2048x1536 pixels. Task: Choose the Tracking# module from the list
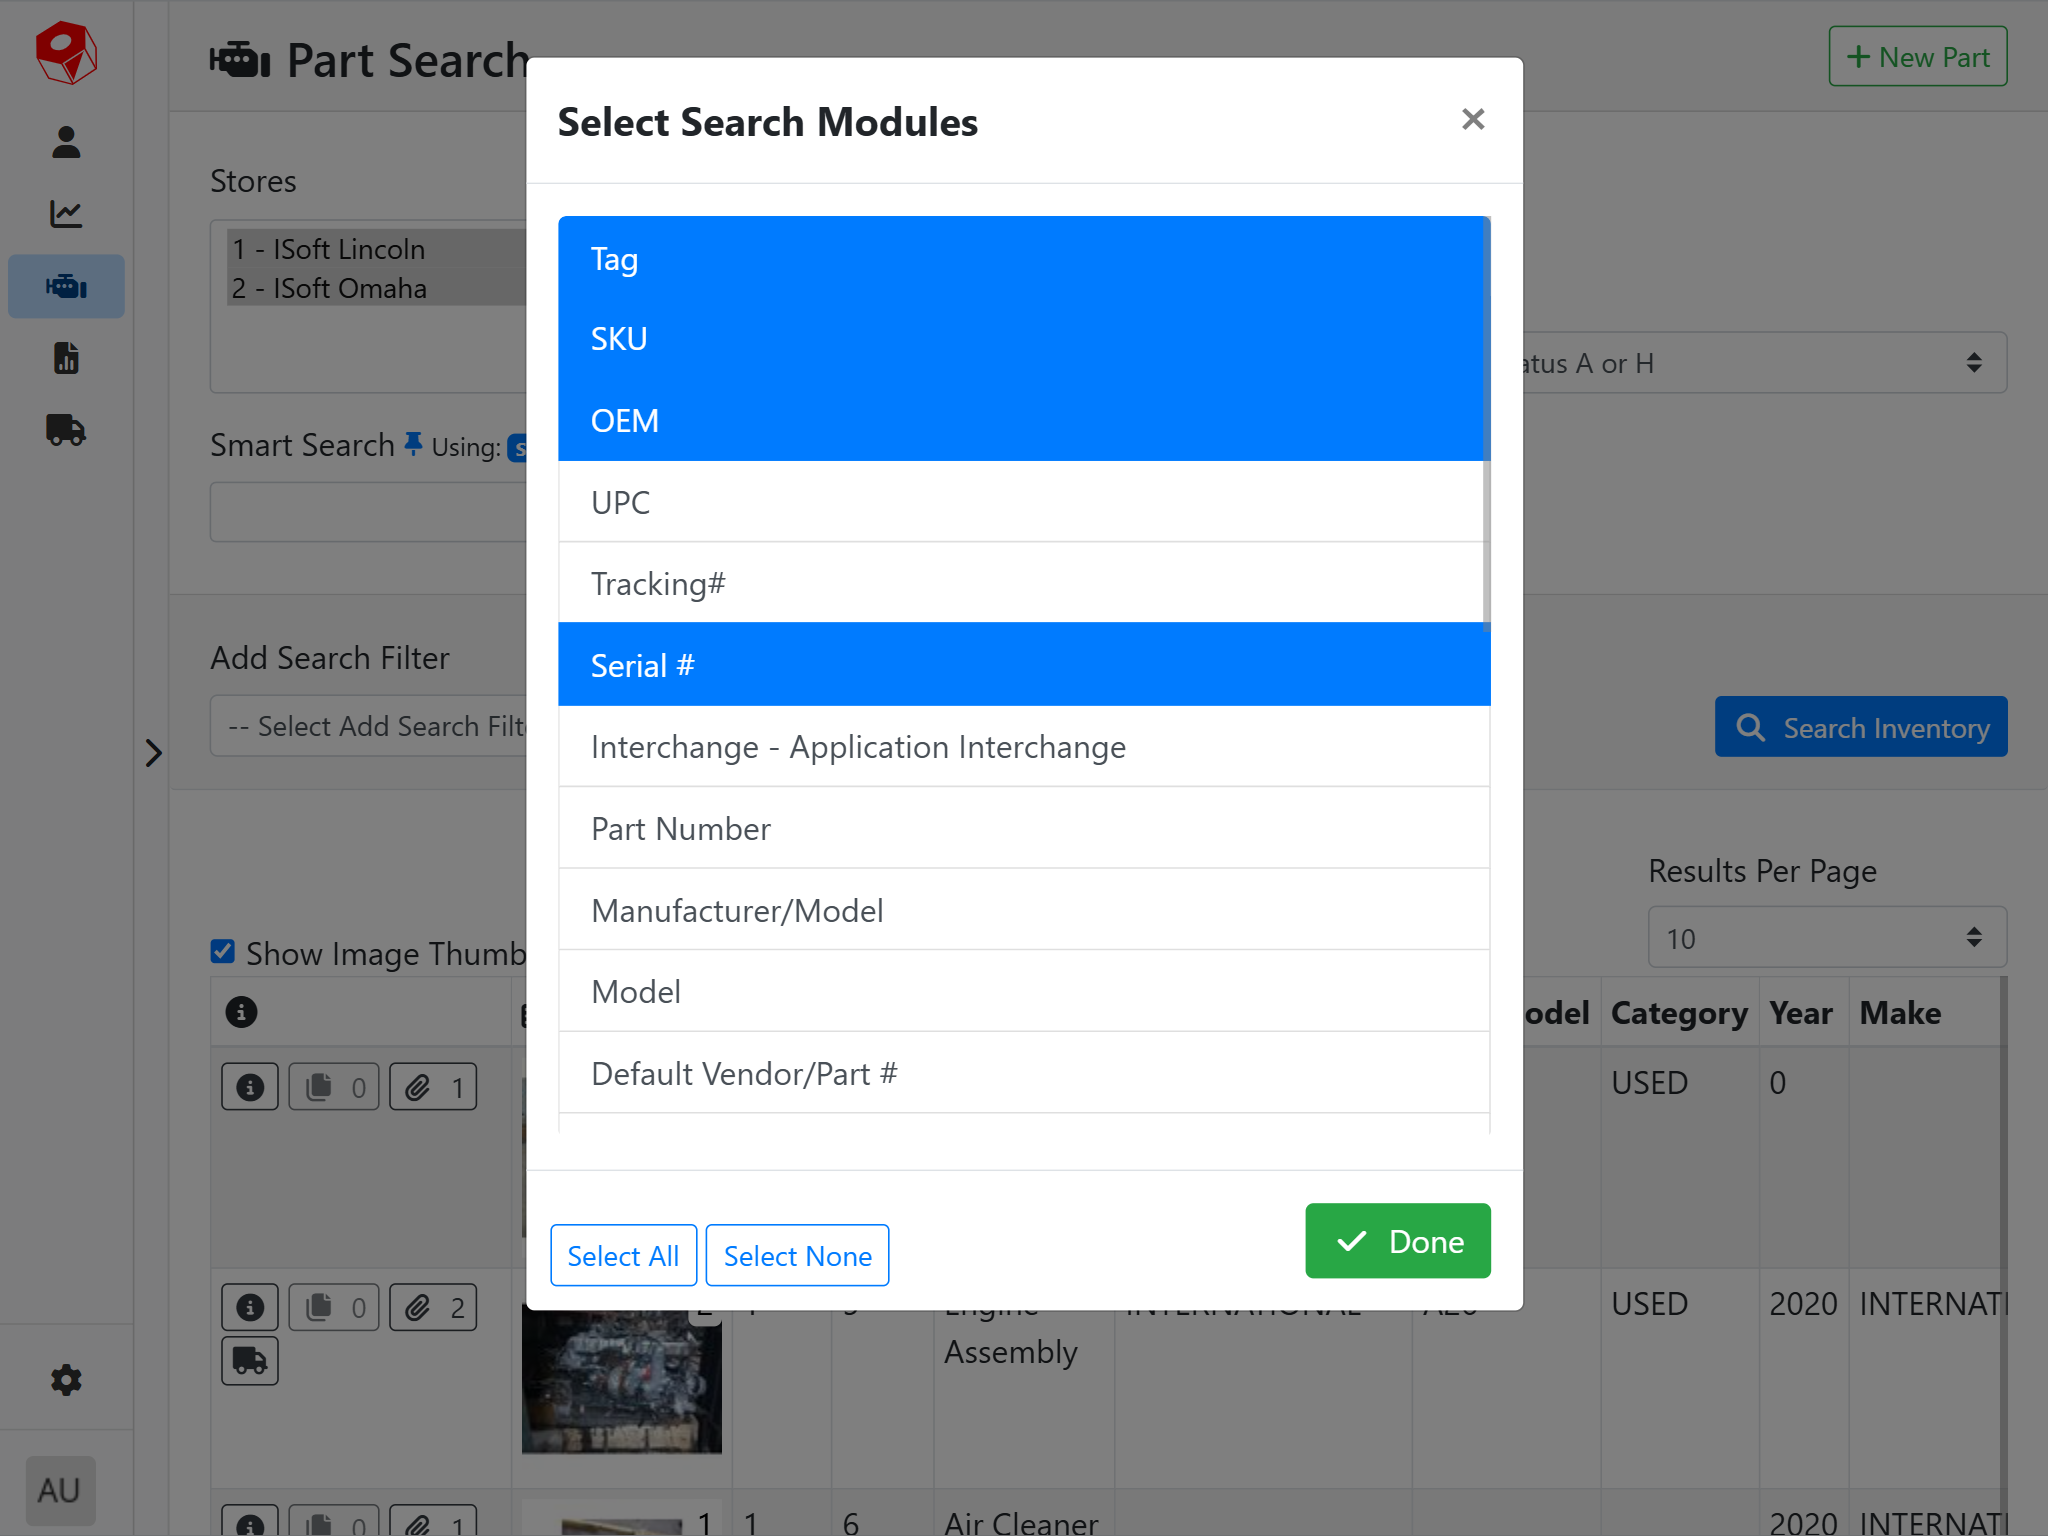click(x=1023, y=583)
